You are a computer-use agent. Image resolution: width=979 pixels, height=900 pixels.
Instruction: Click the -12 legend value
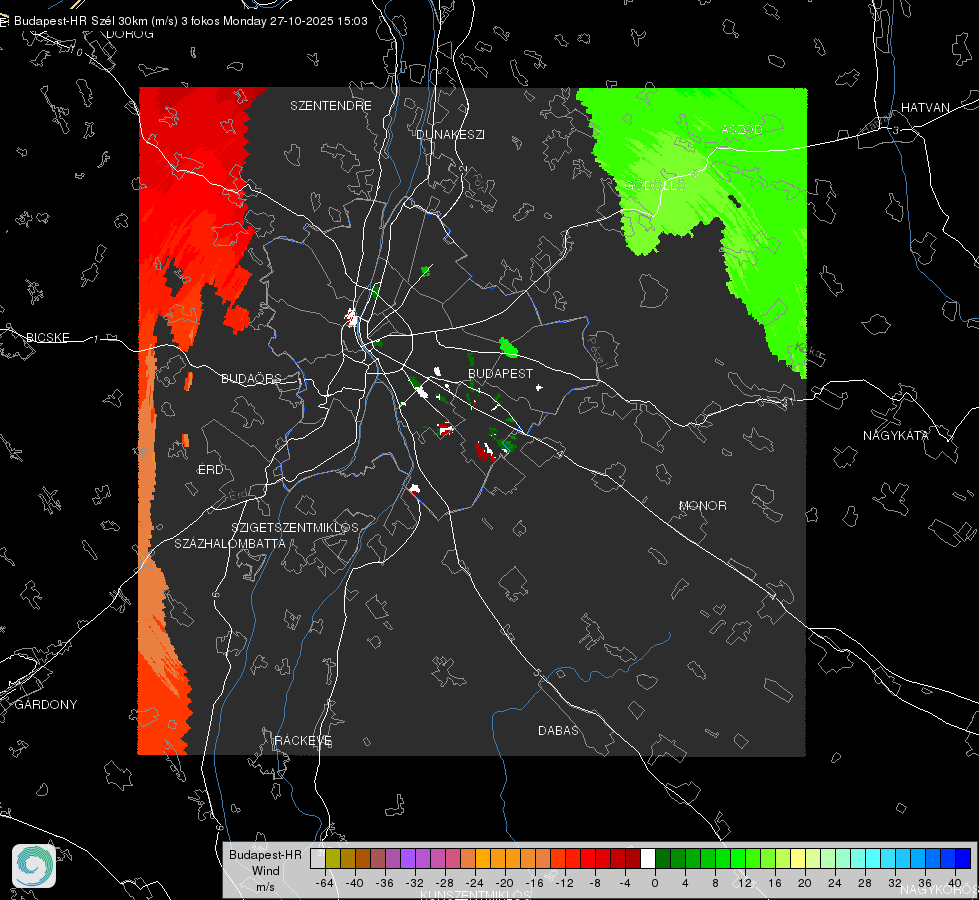[x=564, y=883]
